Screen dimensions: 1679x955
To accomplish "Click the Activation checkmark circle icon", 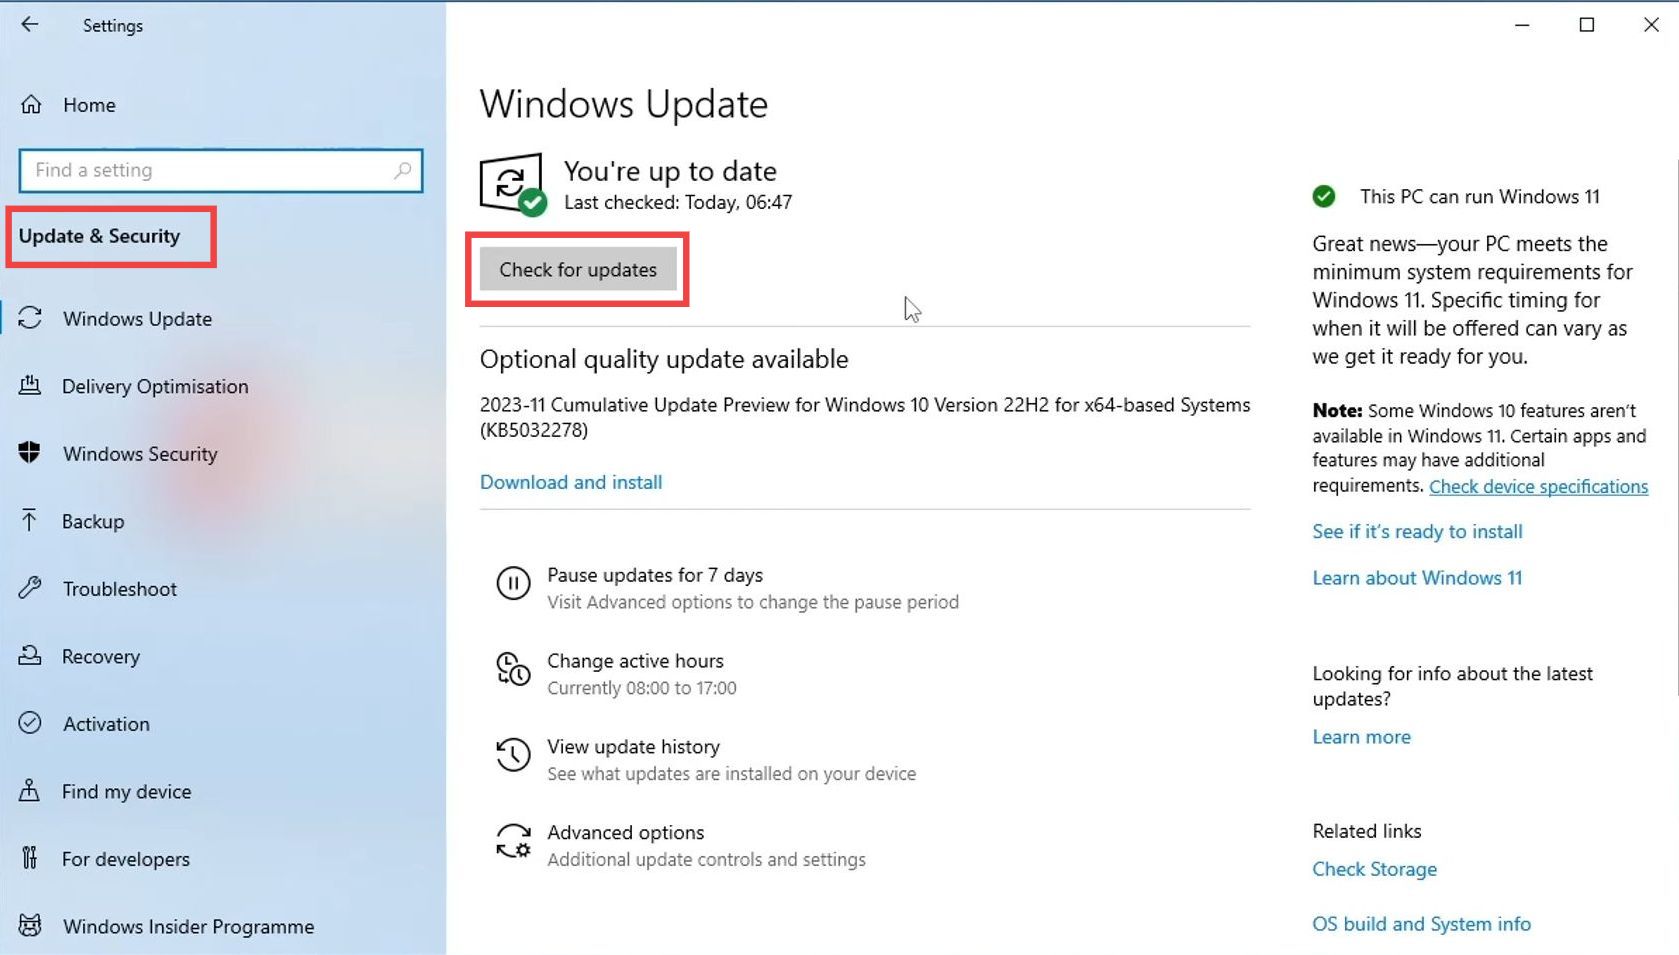I will (30, 723).
